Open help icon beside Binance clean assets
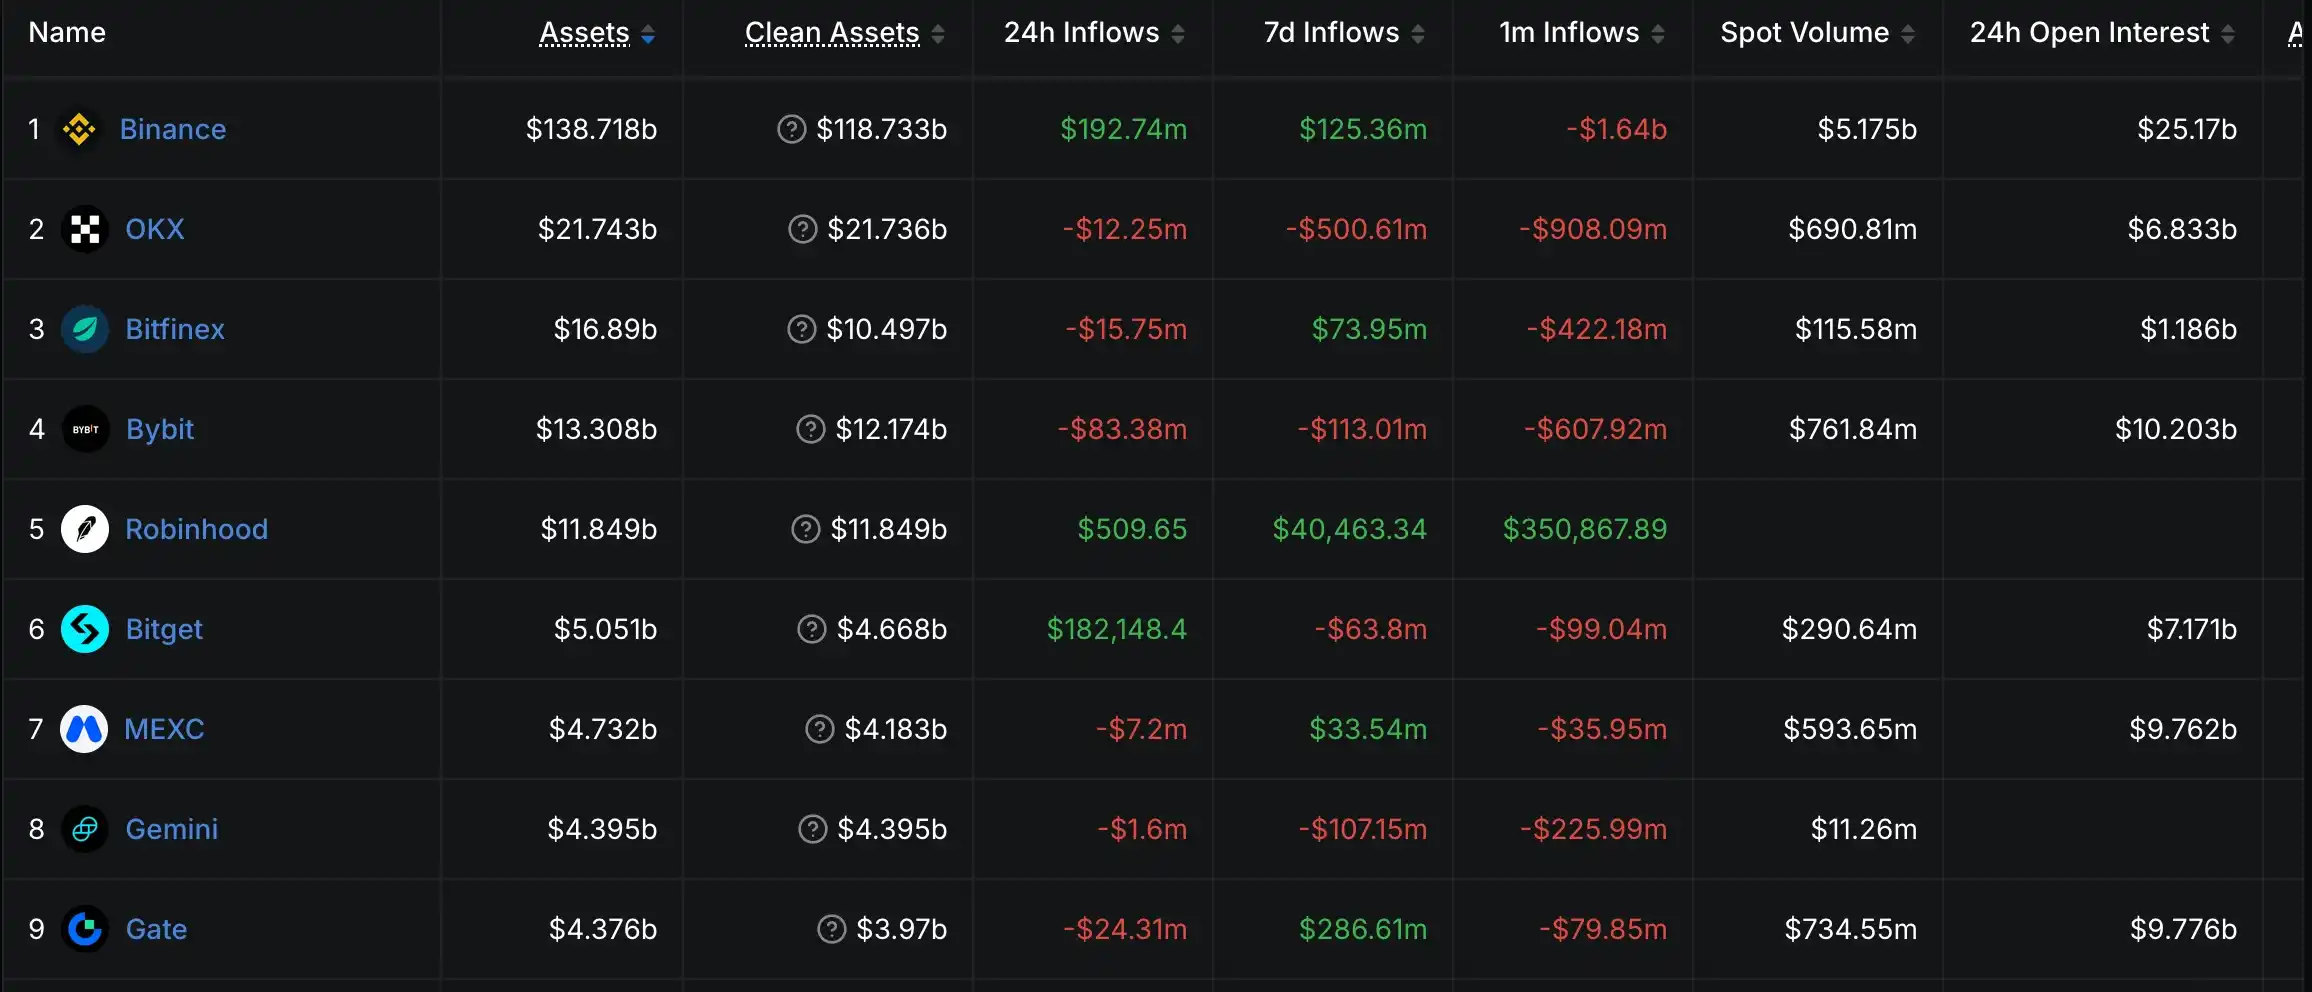The height and width of the screenshot is (992, 2312). click(791, 129)
